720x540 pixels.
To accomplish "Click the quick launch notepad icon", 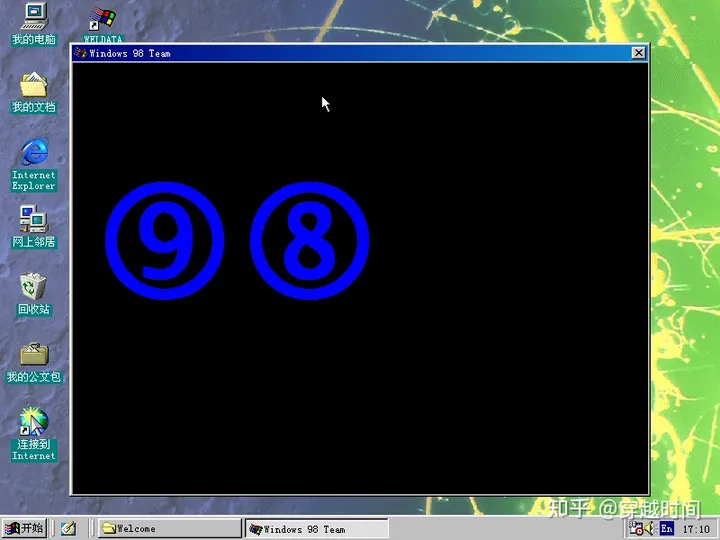I will [68, 529].
